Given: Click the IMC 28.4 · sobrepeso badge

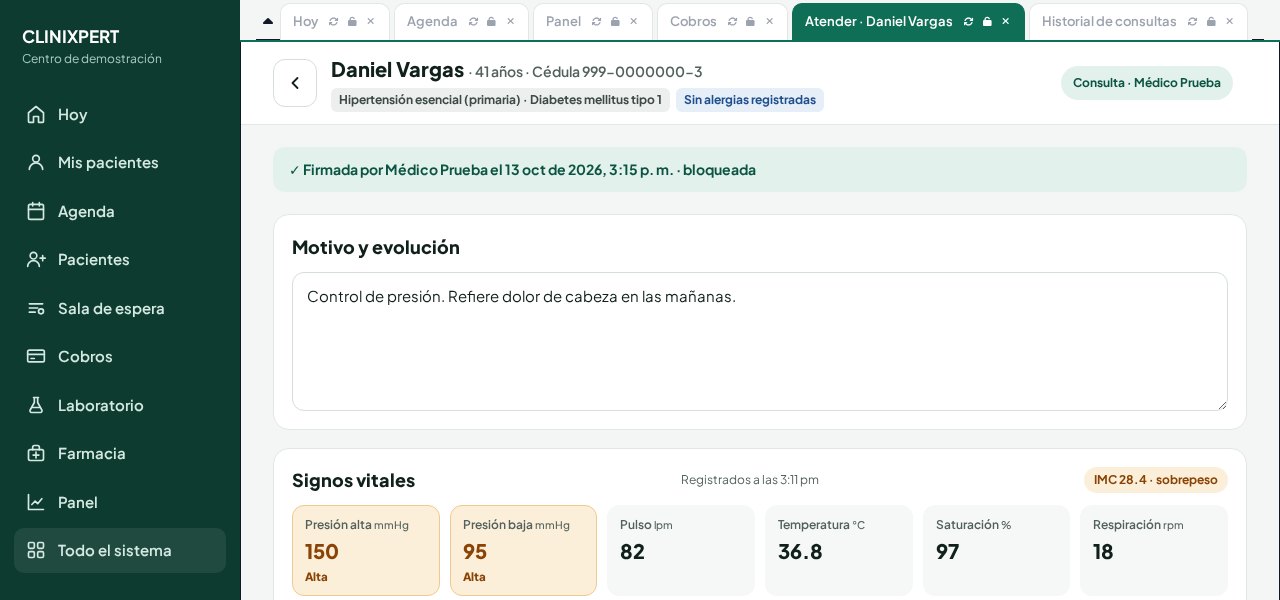Looking at the screenshot, I should click(1156, 480).
